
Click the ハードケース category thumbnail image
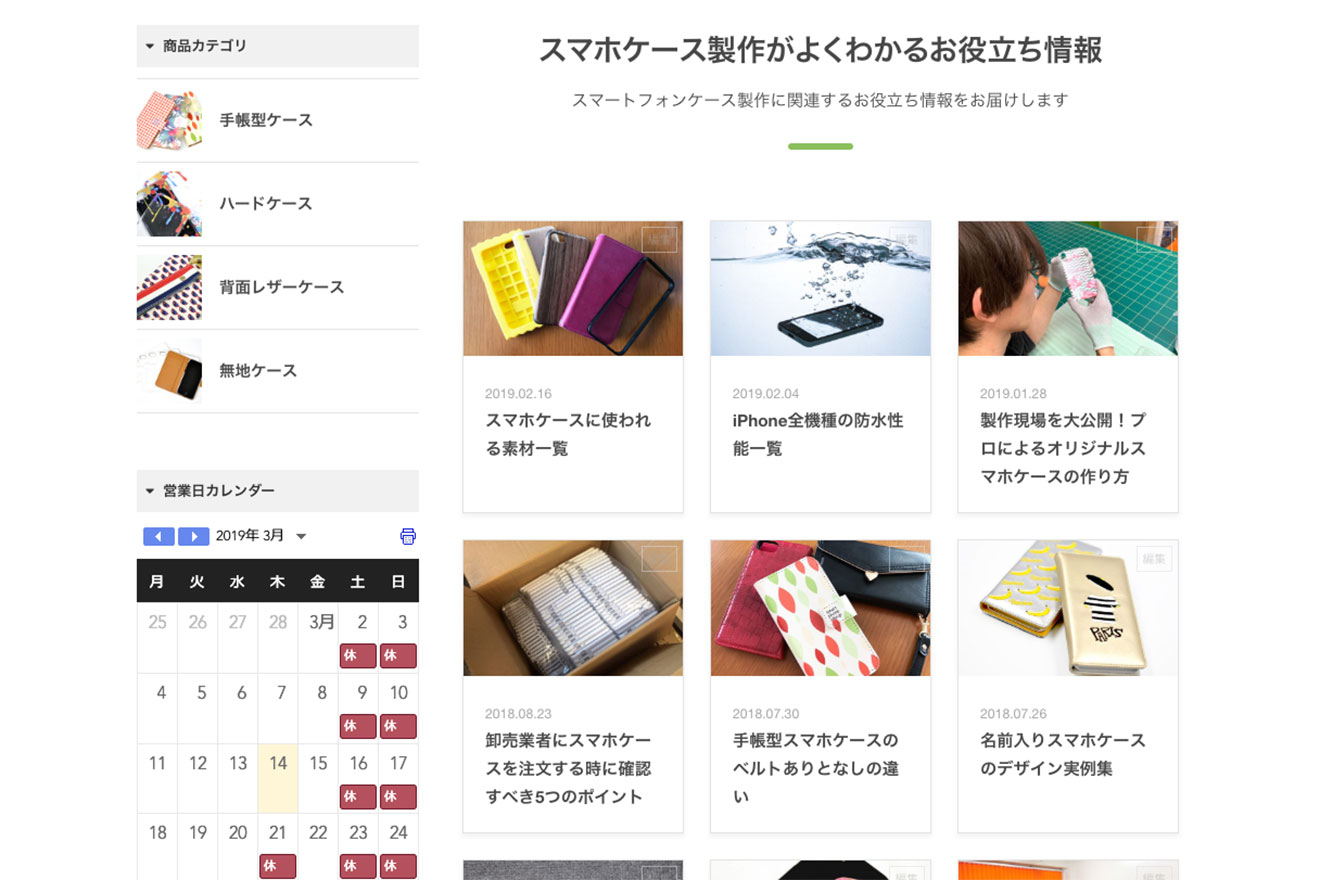[169, 203]
